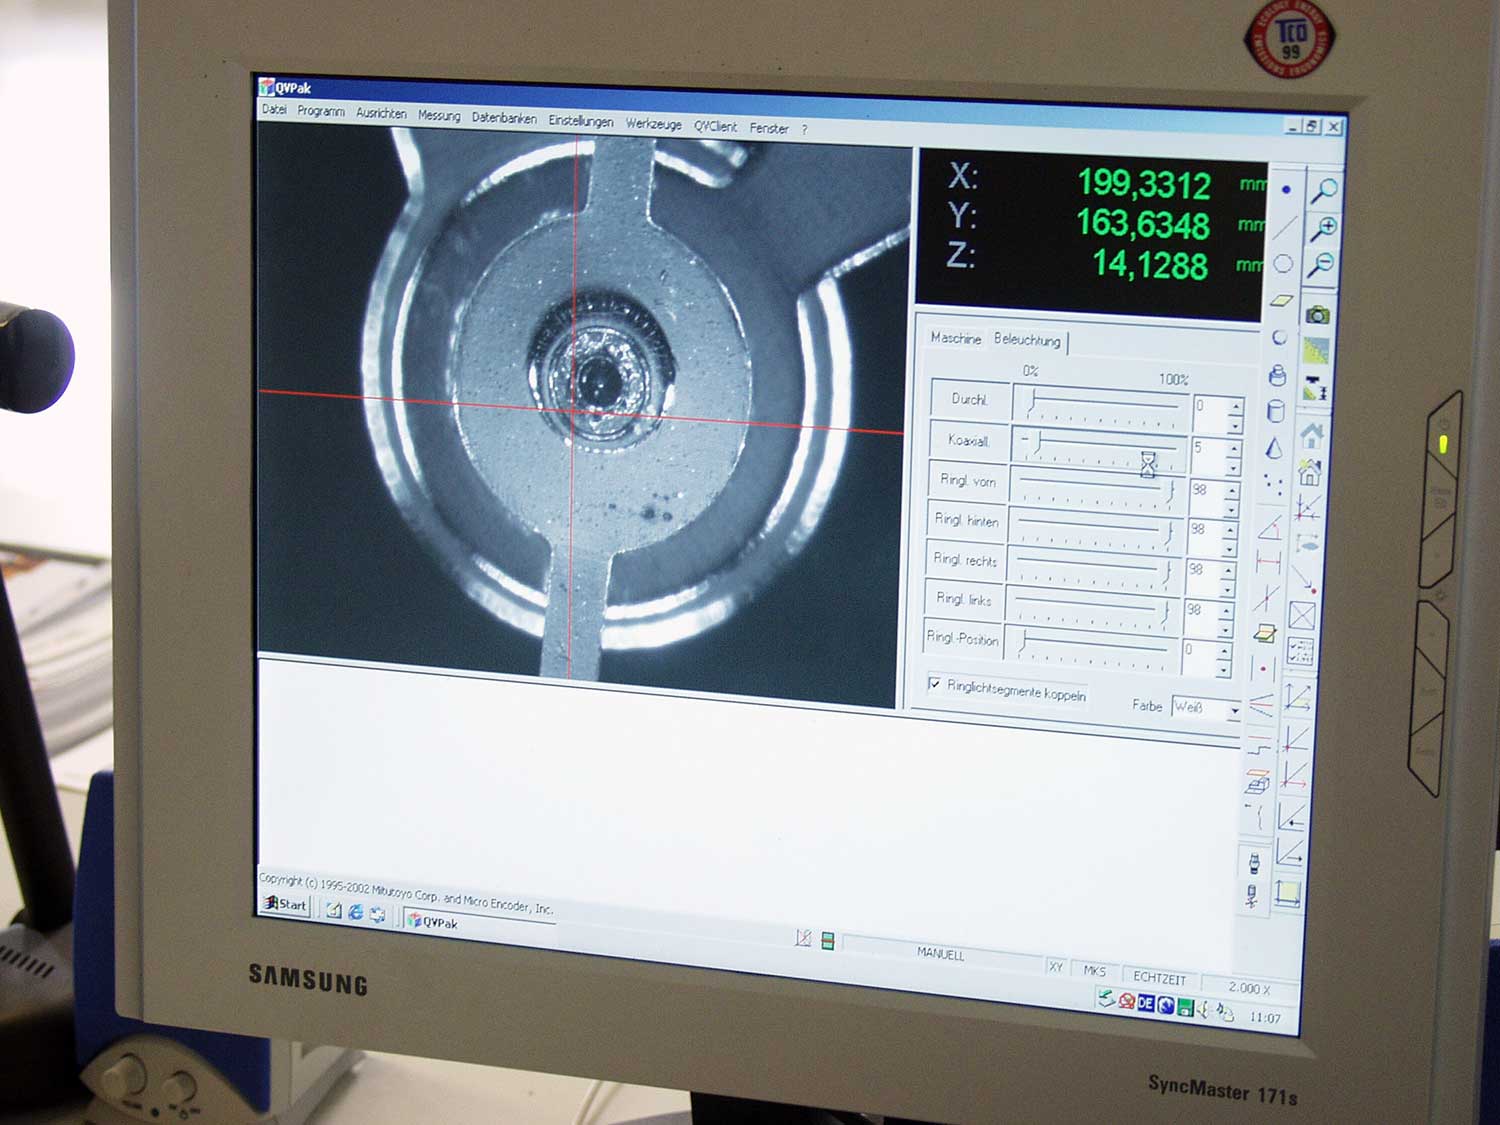Select the angle measurement tool
Image resolution: width=1500 pixels, height=1125 pixels.
pos(1270,527)
